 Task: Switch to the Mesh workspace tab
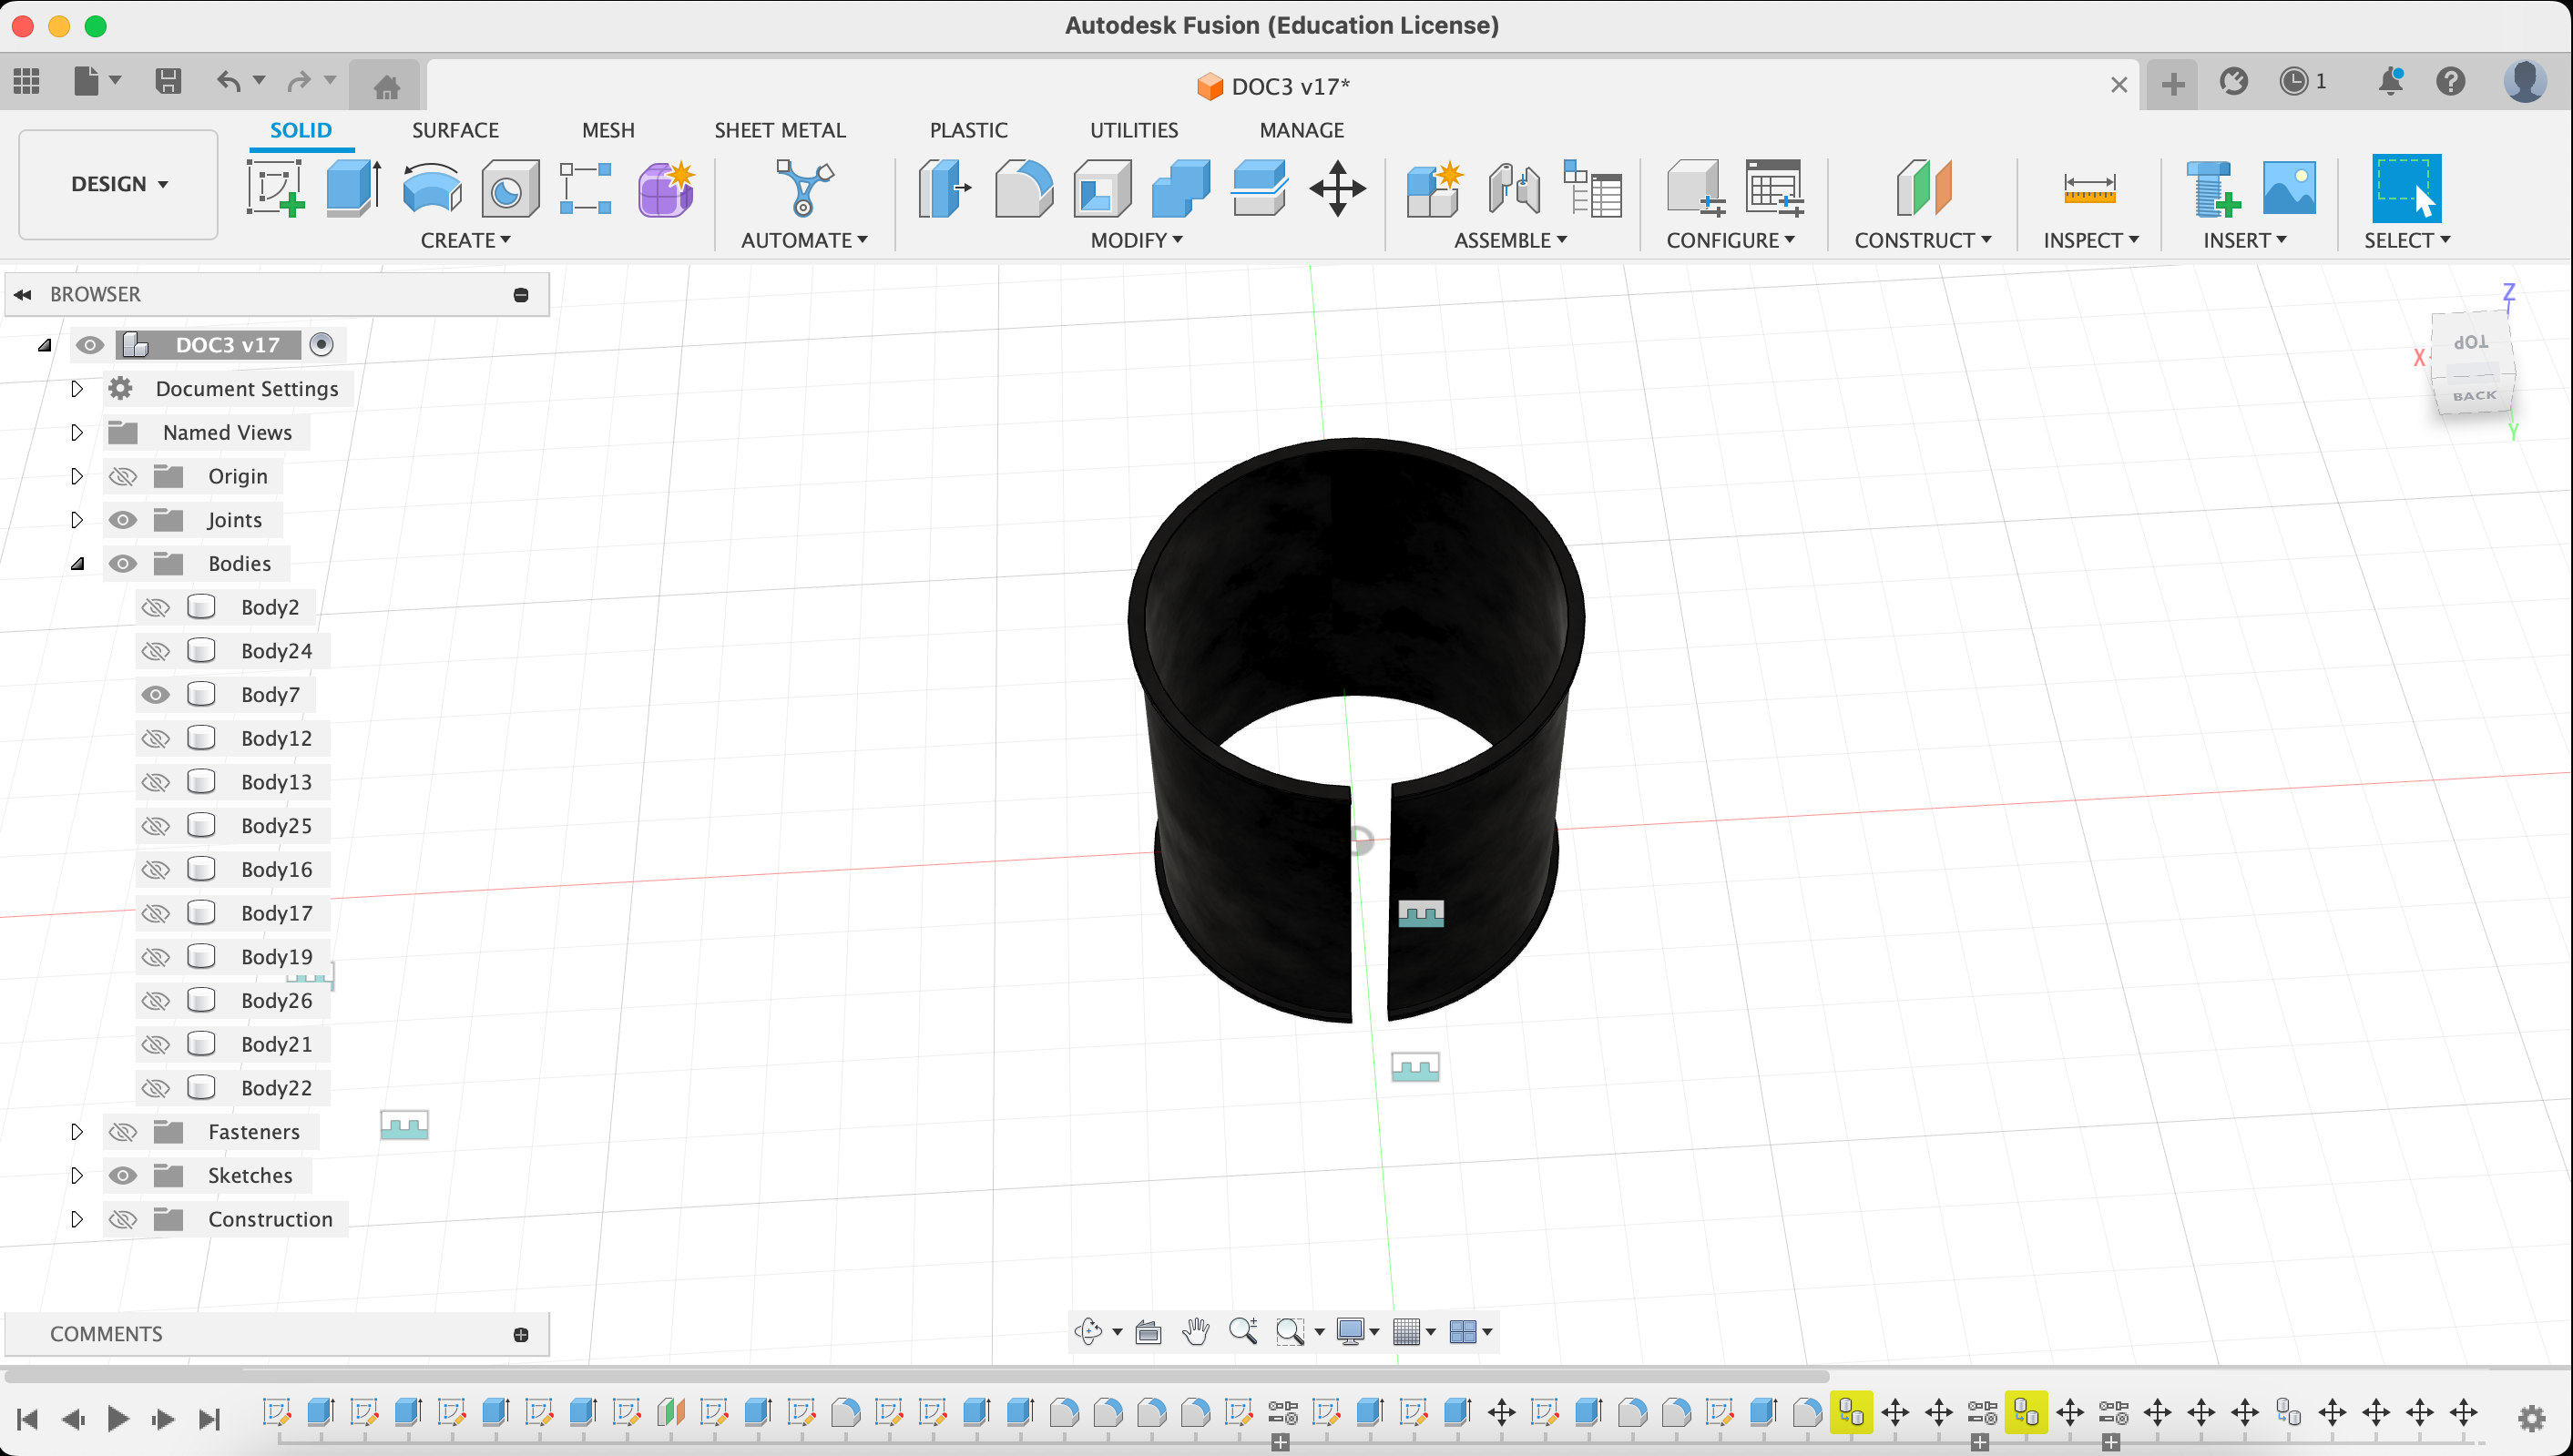tap(607, 129)
